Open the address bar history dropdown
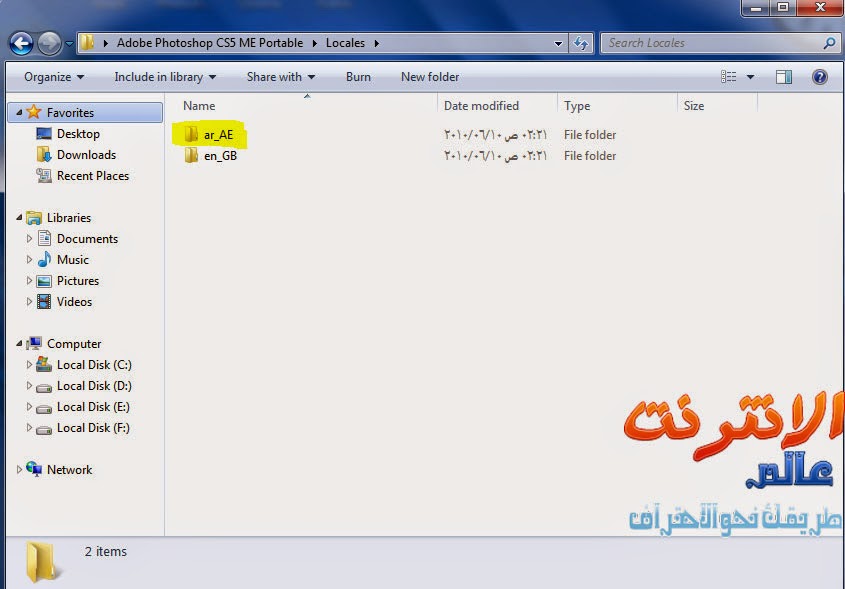 [x=558, y=43]
